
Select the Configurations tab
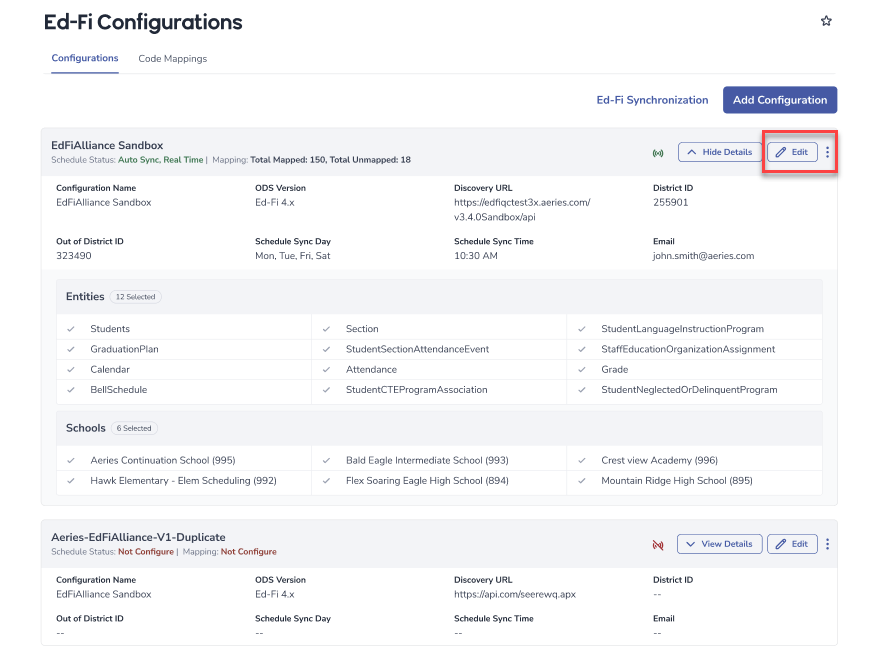click(x=85, y=58)
